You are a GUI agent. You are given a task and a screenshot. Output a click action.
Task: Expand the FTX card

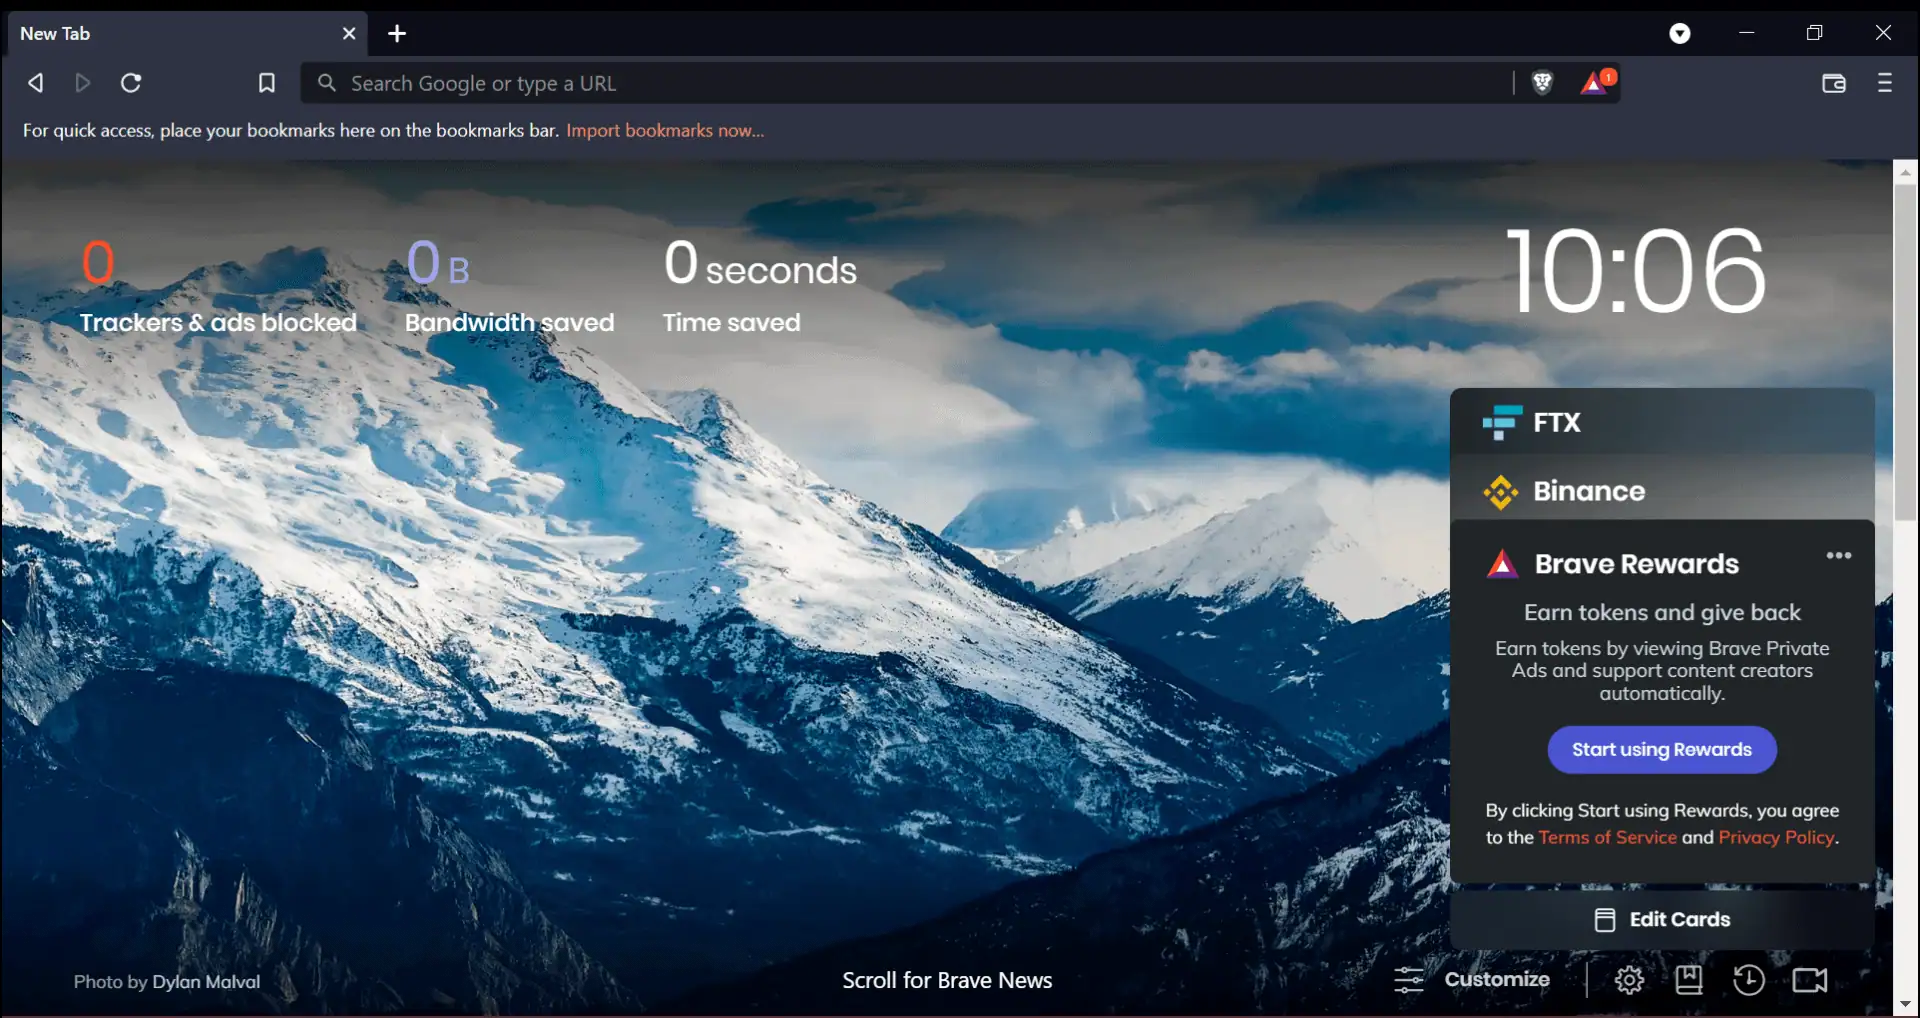1662,422
